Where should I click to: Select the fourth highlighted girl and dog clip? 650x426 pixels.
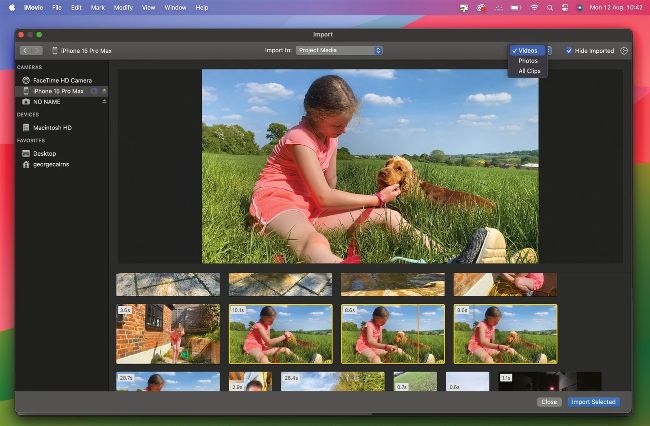(505, 334)
